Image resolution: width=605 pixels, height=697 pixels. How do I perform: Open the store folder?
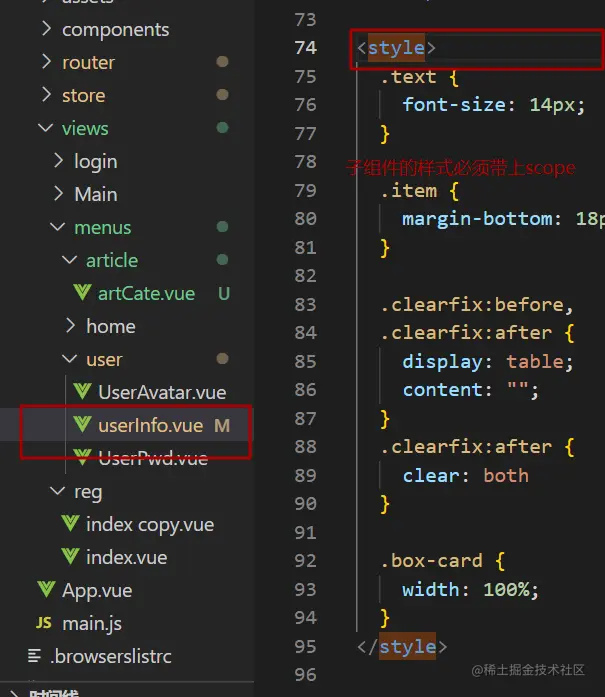(x=84, y=95)
